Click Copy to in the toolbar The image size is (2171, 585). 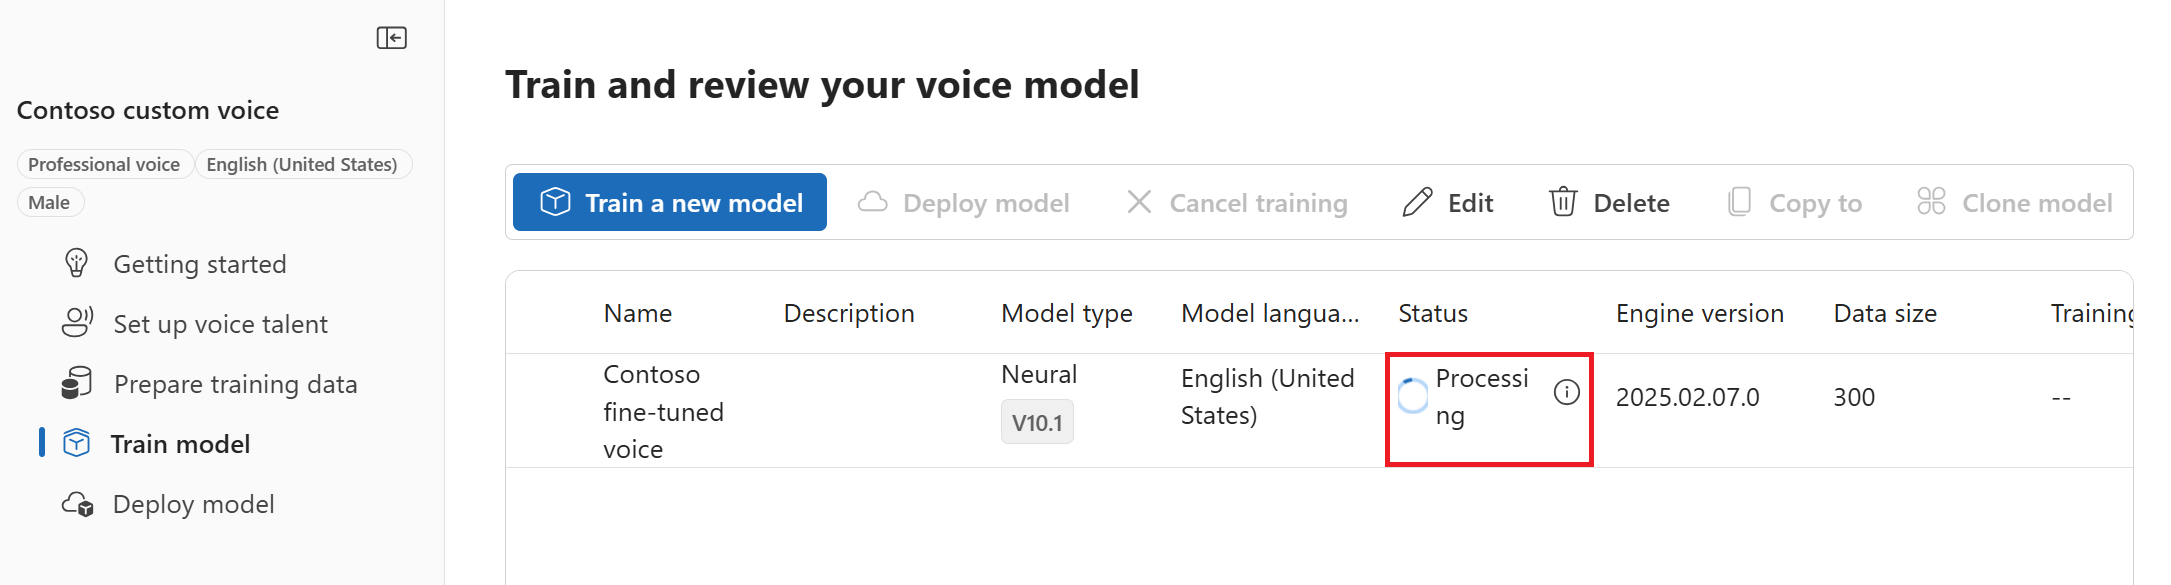pos(1795,202)
